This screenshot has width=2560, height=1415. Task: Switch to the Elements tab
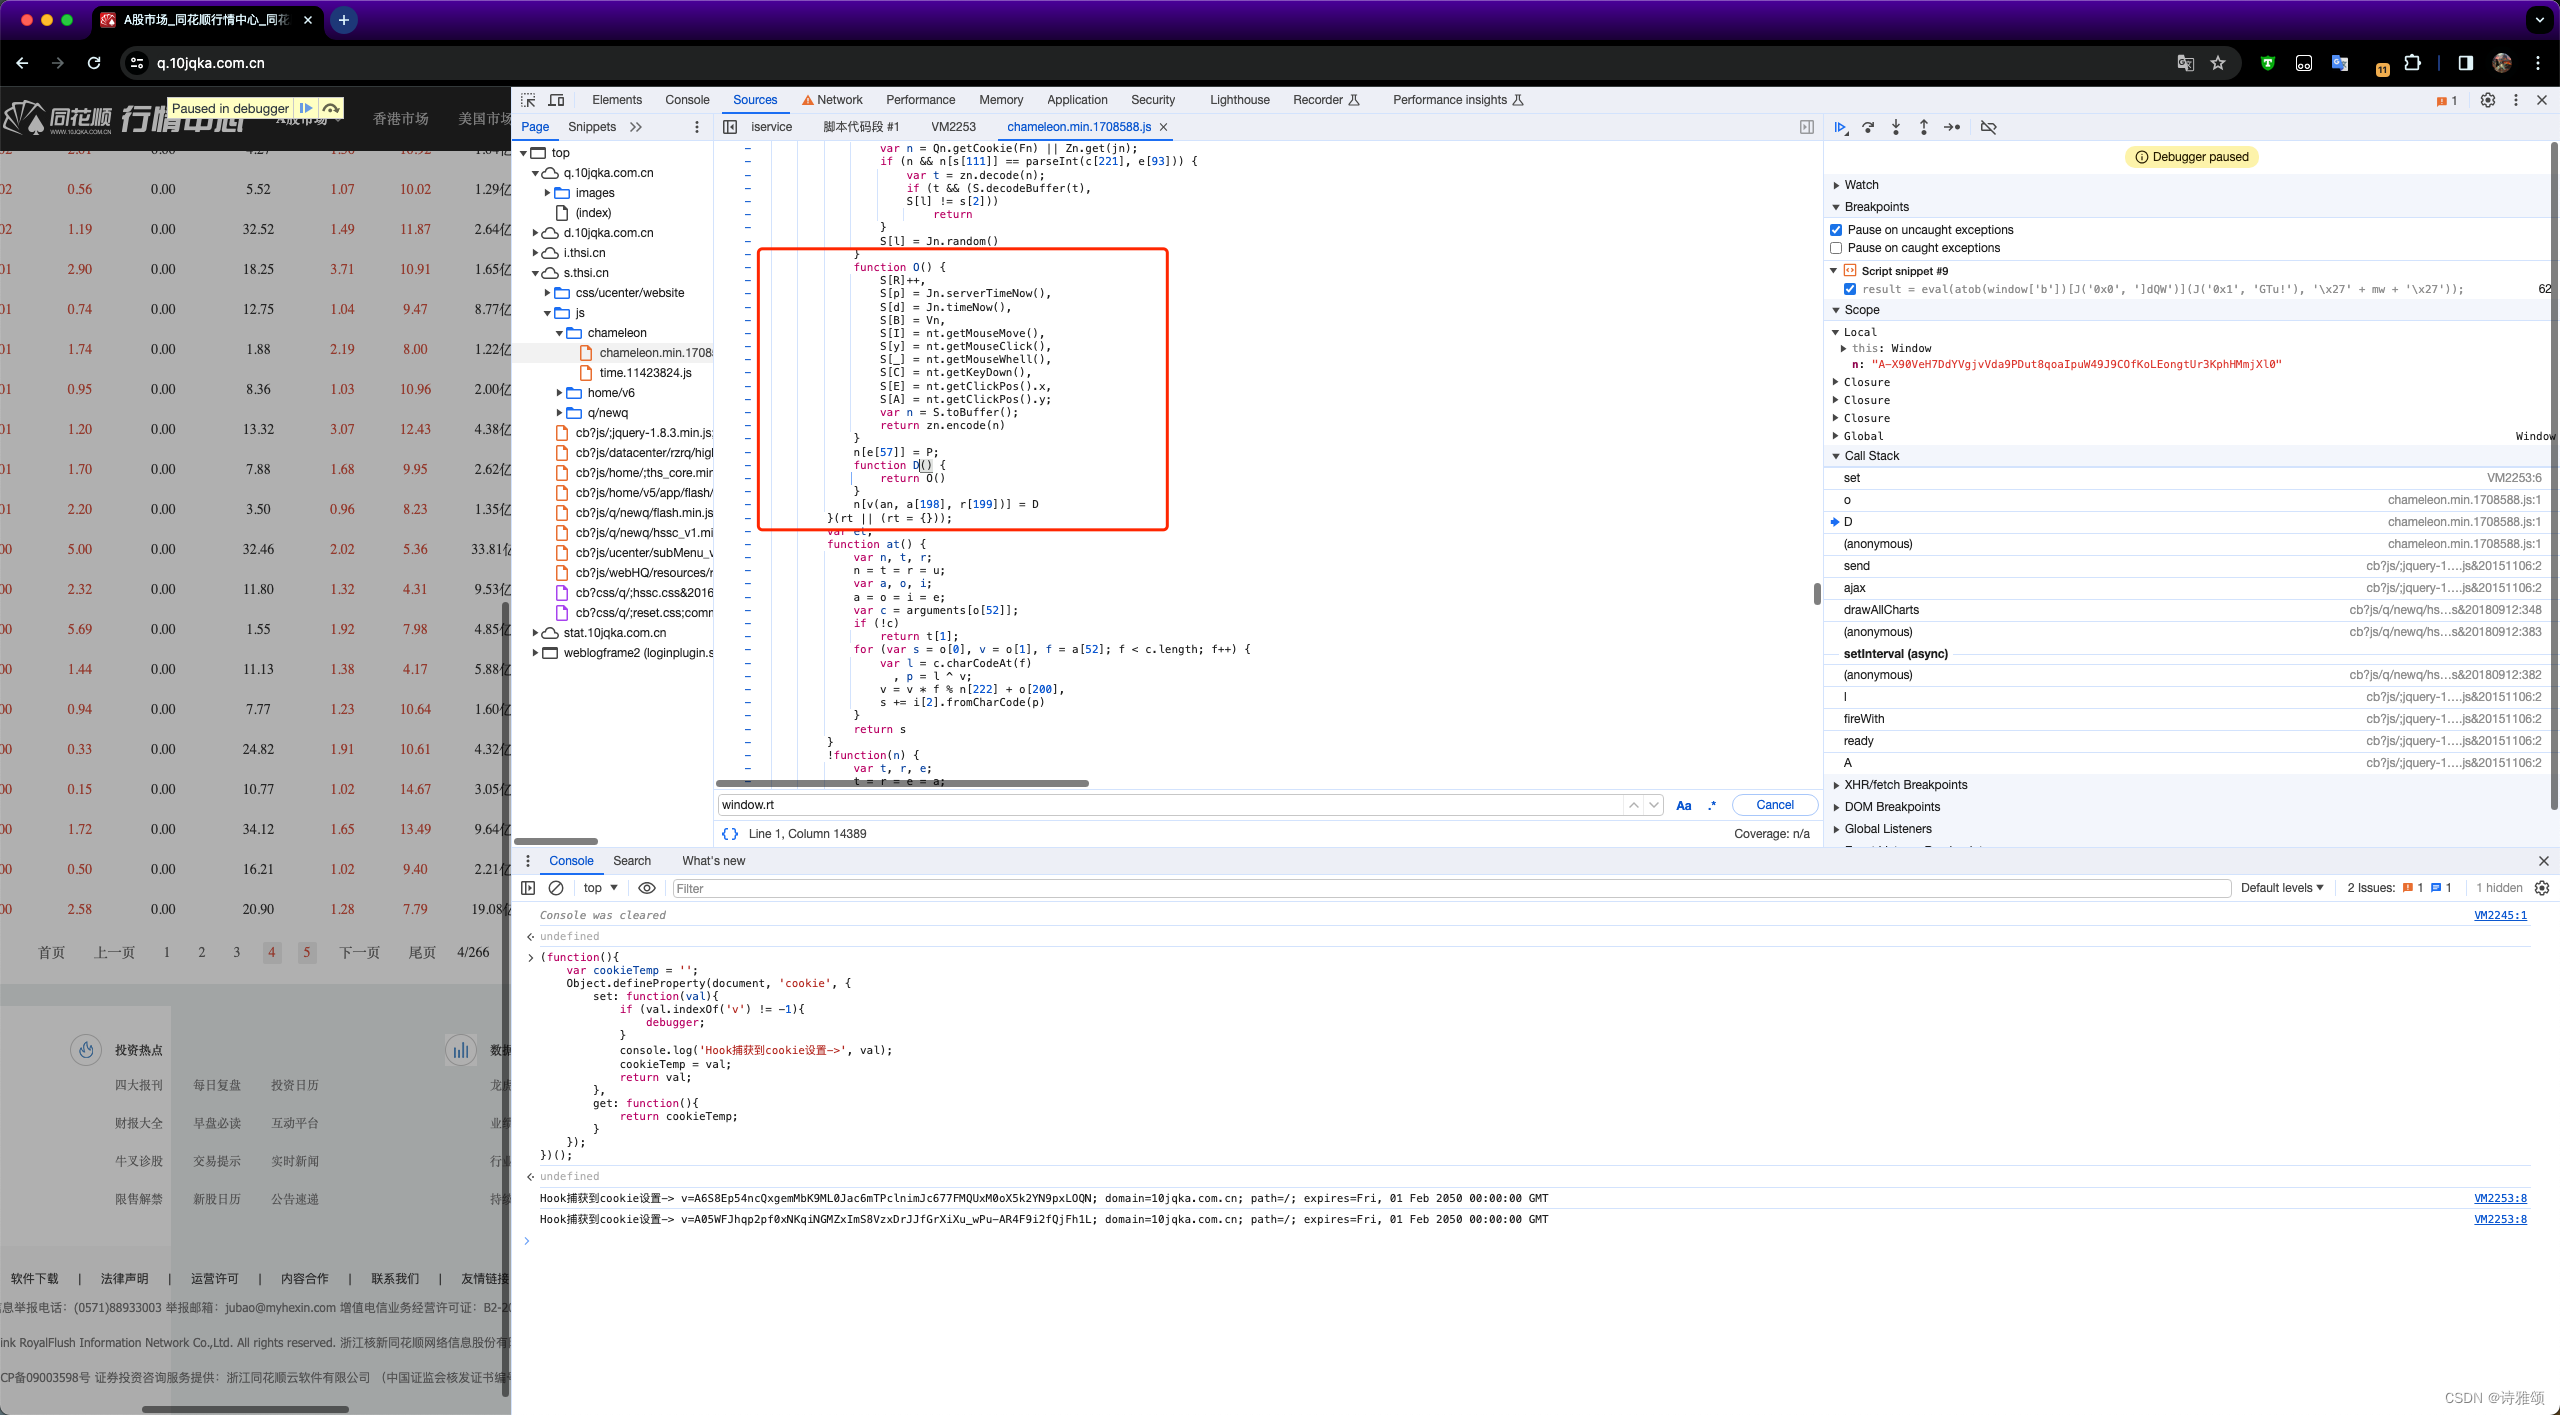click(617, 100)
